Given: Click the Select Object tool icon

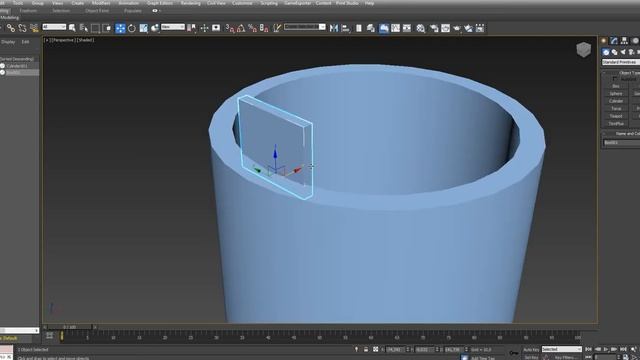Looking at the screenshot, I should coord(72,28).
